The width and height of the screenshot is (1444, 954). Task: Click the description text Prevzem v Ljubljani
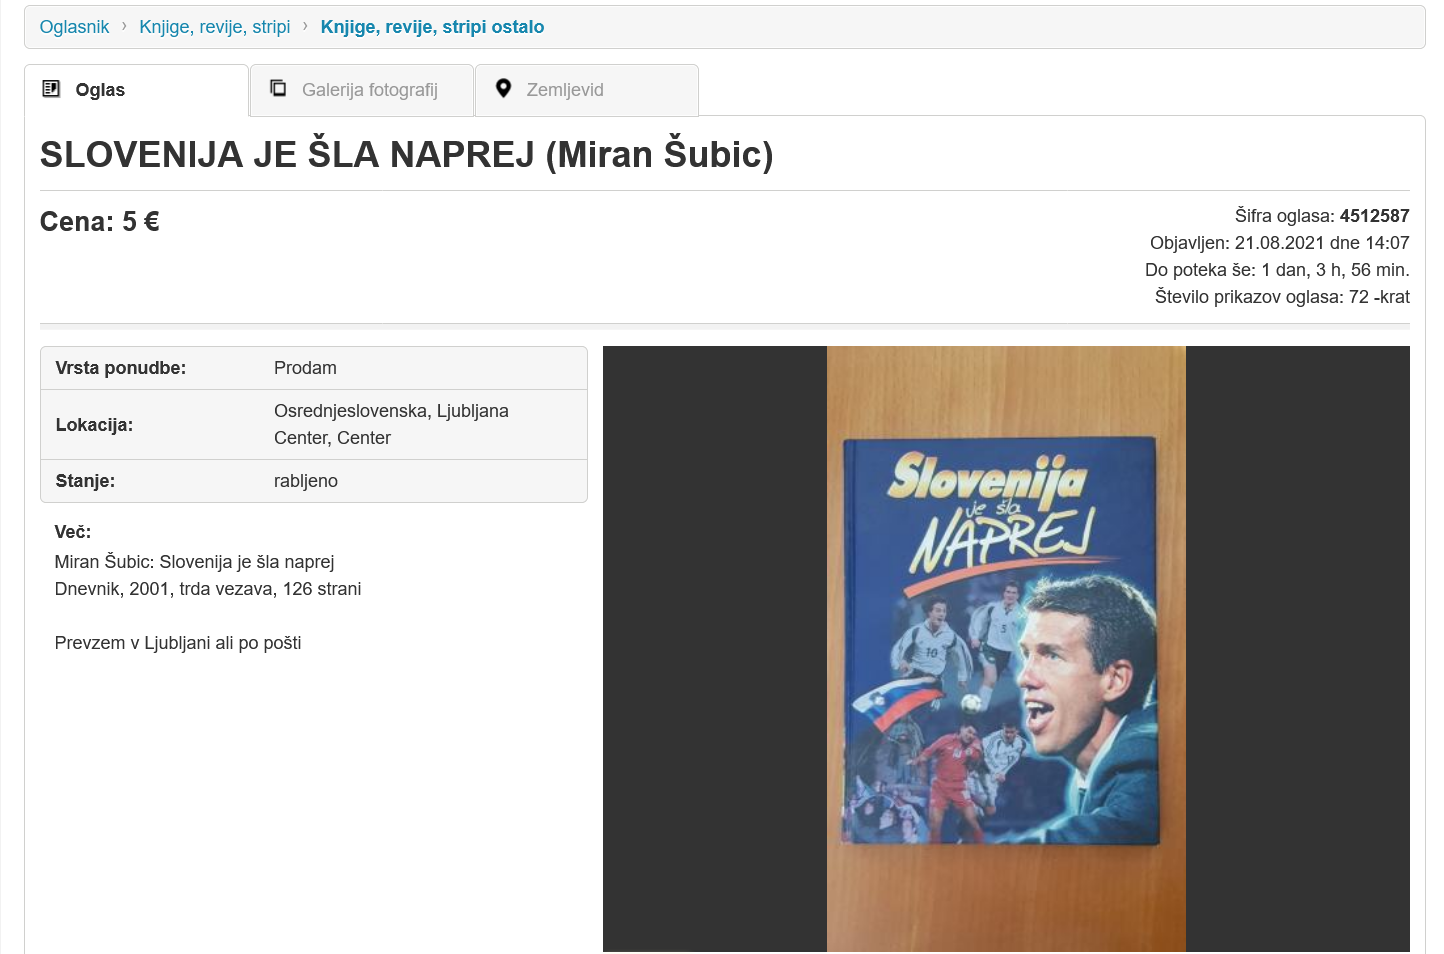(178, 643)
